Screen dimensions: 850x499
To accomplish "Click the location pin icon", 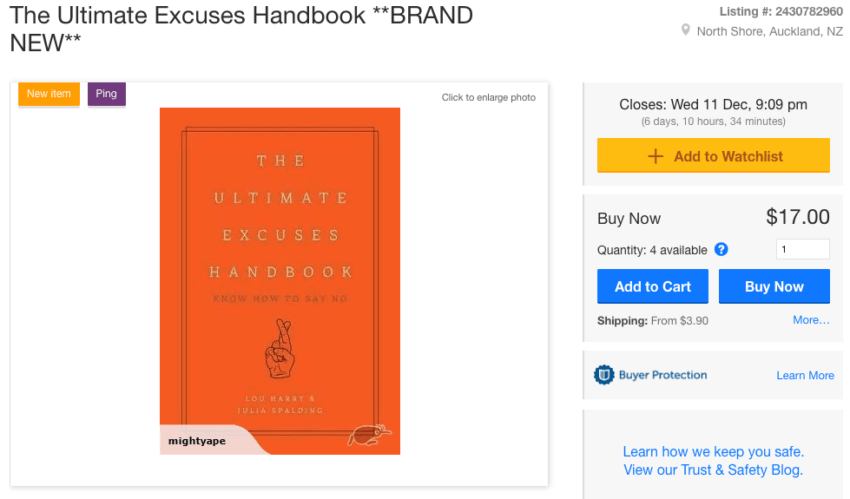I will [686, 31].
